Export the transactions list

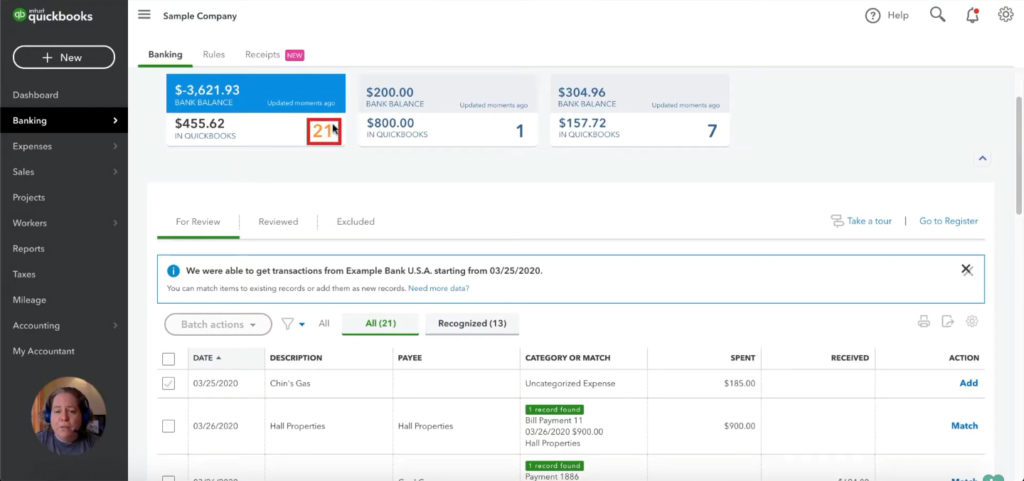tap(948, 321)
